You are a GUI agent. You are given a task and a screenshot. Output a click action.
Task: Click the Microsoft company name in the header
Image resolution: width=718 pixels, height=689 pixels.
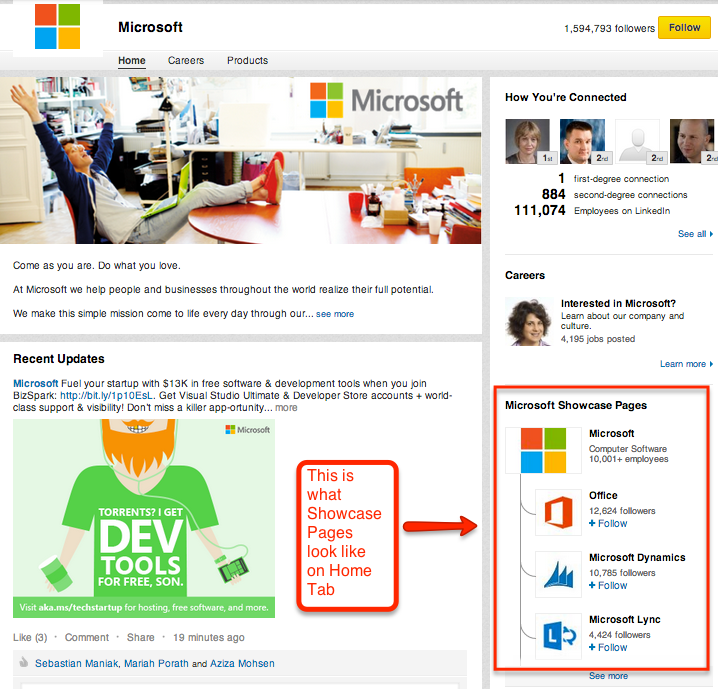pyautogui.click(x=150, y=27)
